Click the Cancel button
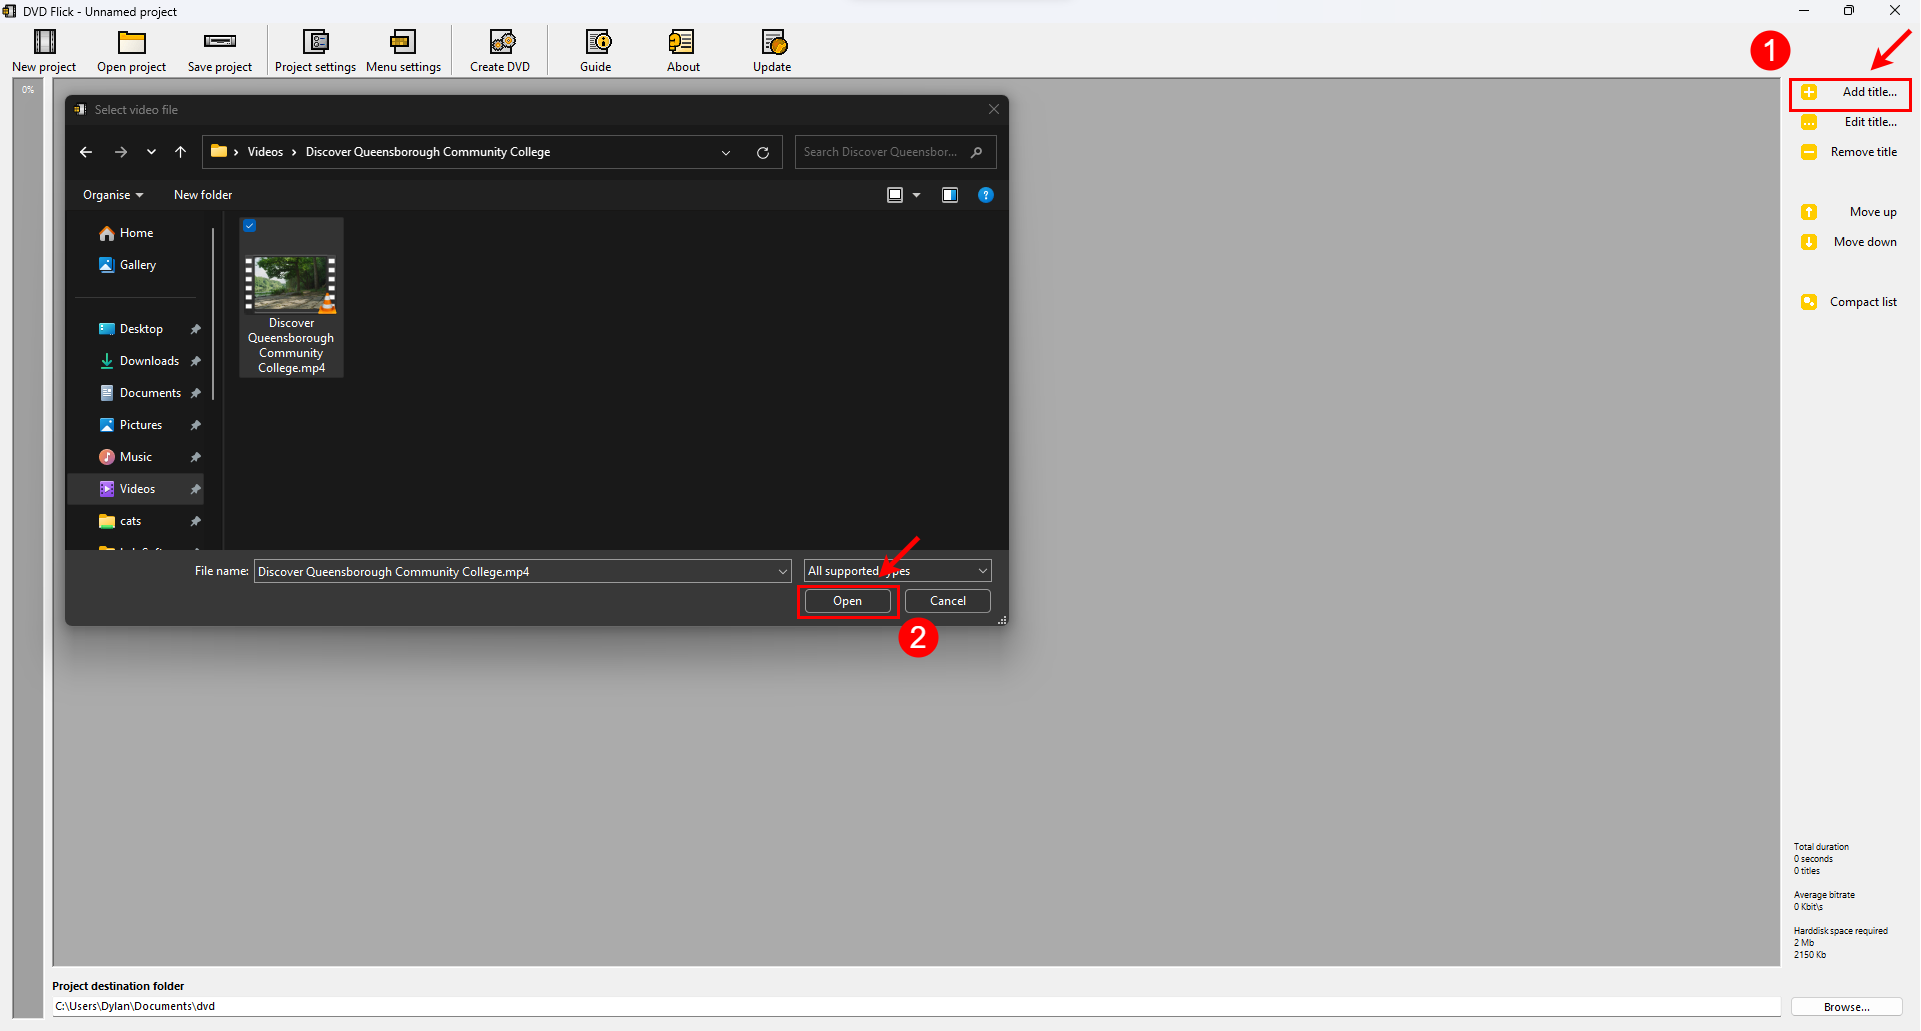The image size is (1921, 1031). tap(947, 601)
